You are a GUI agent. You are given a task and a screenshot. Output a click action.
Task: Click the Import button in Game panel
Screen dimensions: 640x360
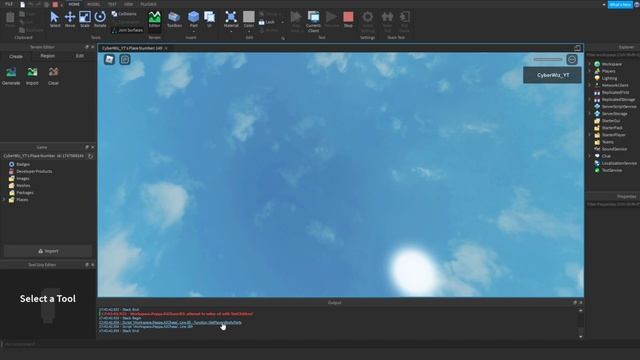48,251
